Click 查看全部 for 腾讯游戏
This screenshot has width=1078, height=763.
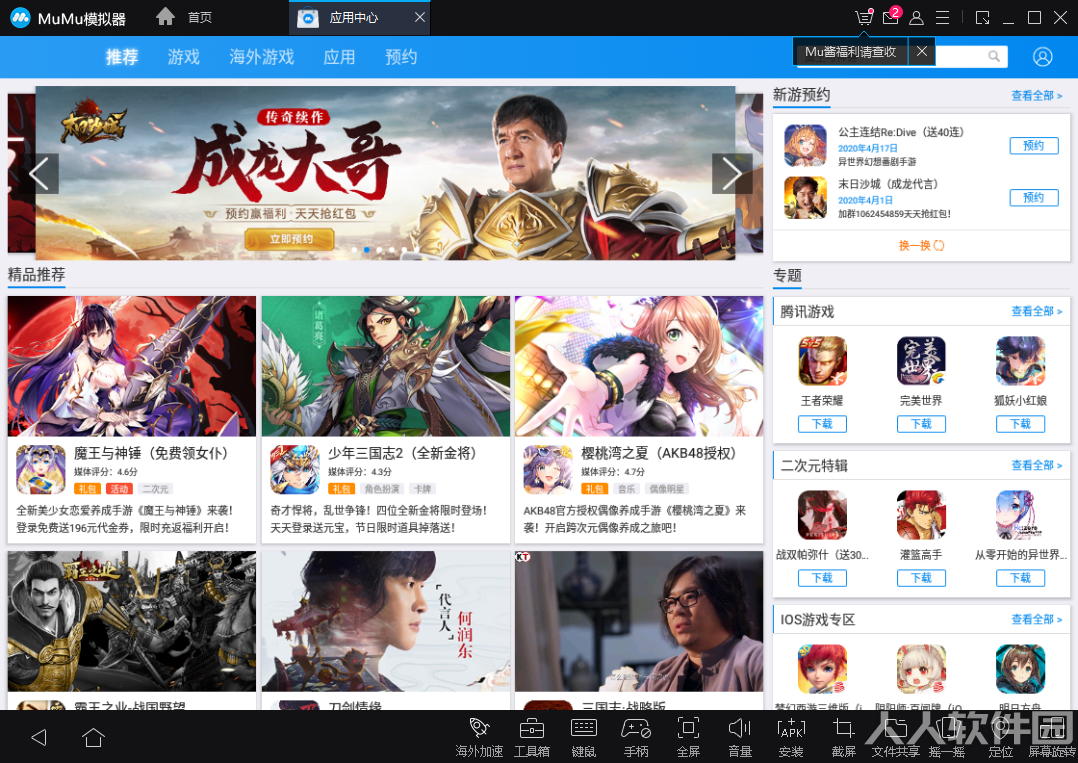point(1036,311)
